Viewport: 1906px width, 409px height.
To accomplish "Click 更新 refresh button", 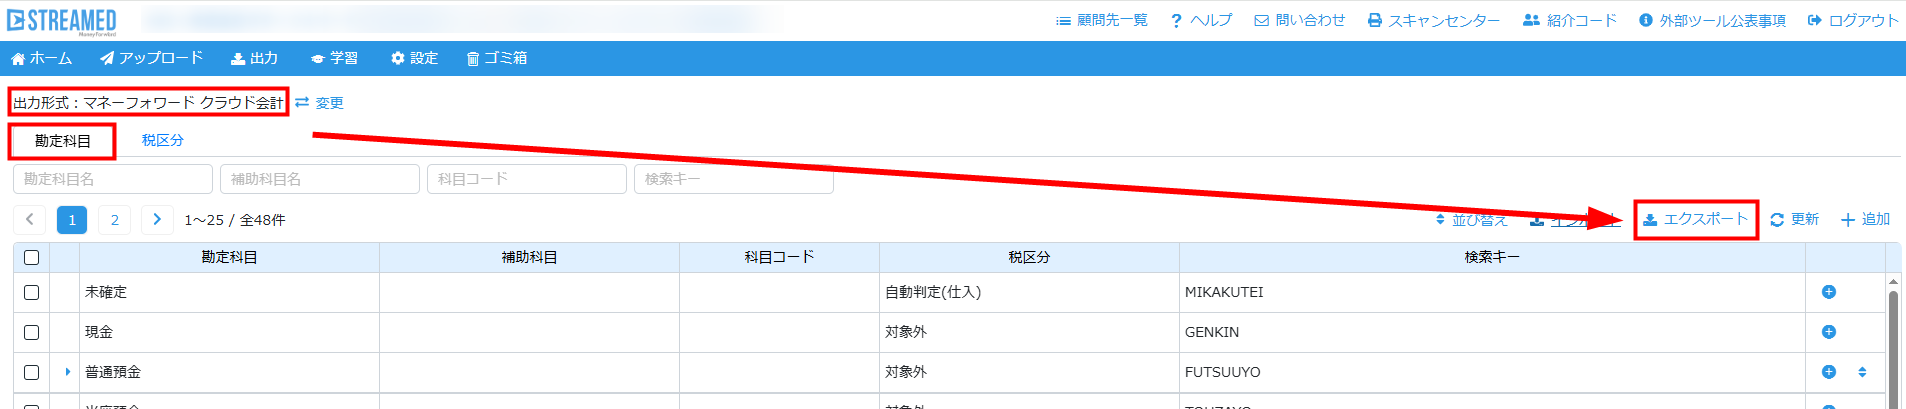I will (x=1794, y=219).
